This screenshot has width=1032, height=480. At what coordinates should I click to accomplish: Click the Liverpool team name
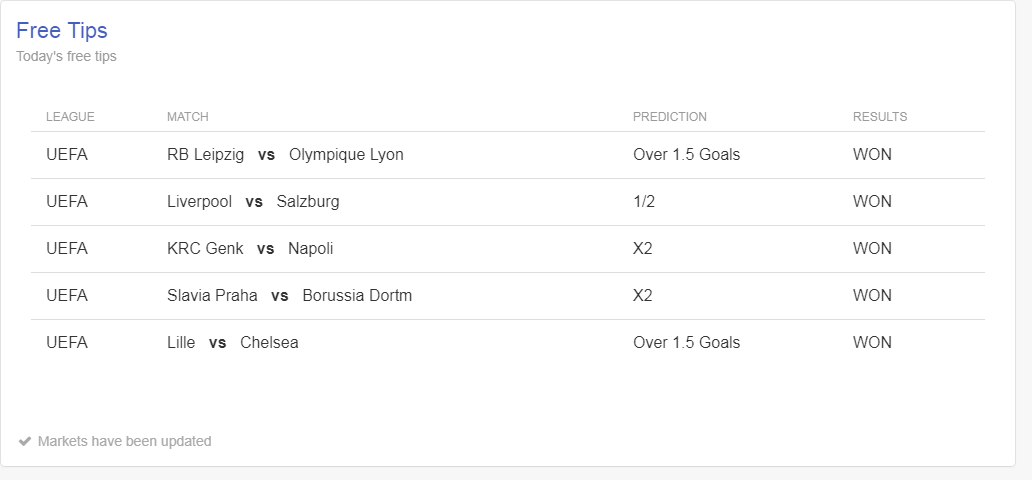point(199,201)
